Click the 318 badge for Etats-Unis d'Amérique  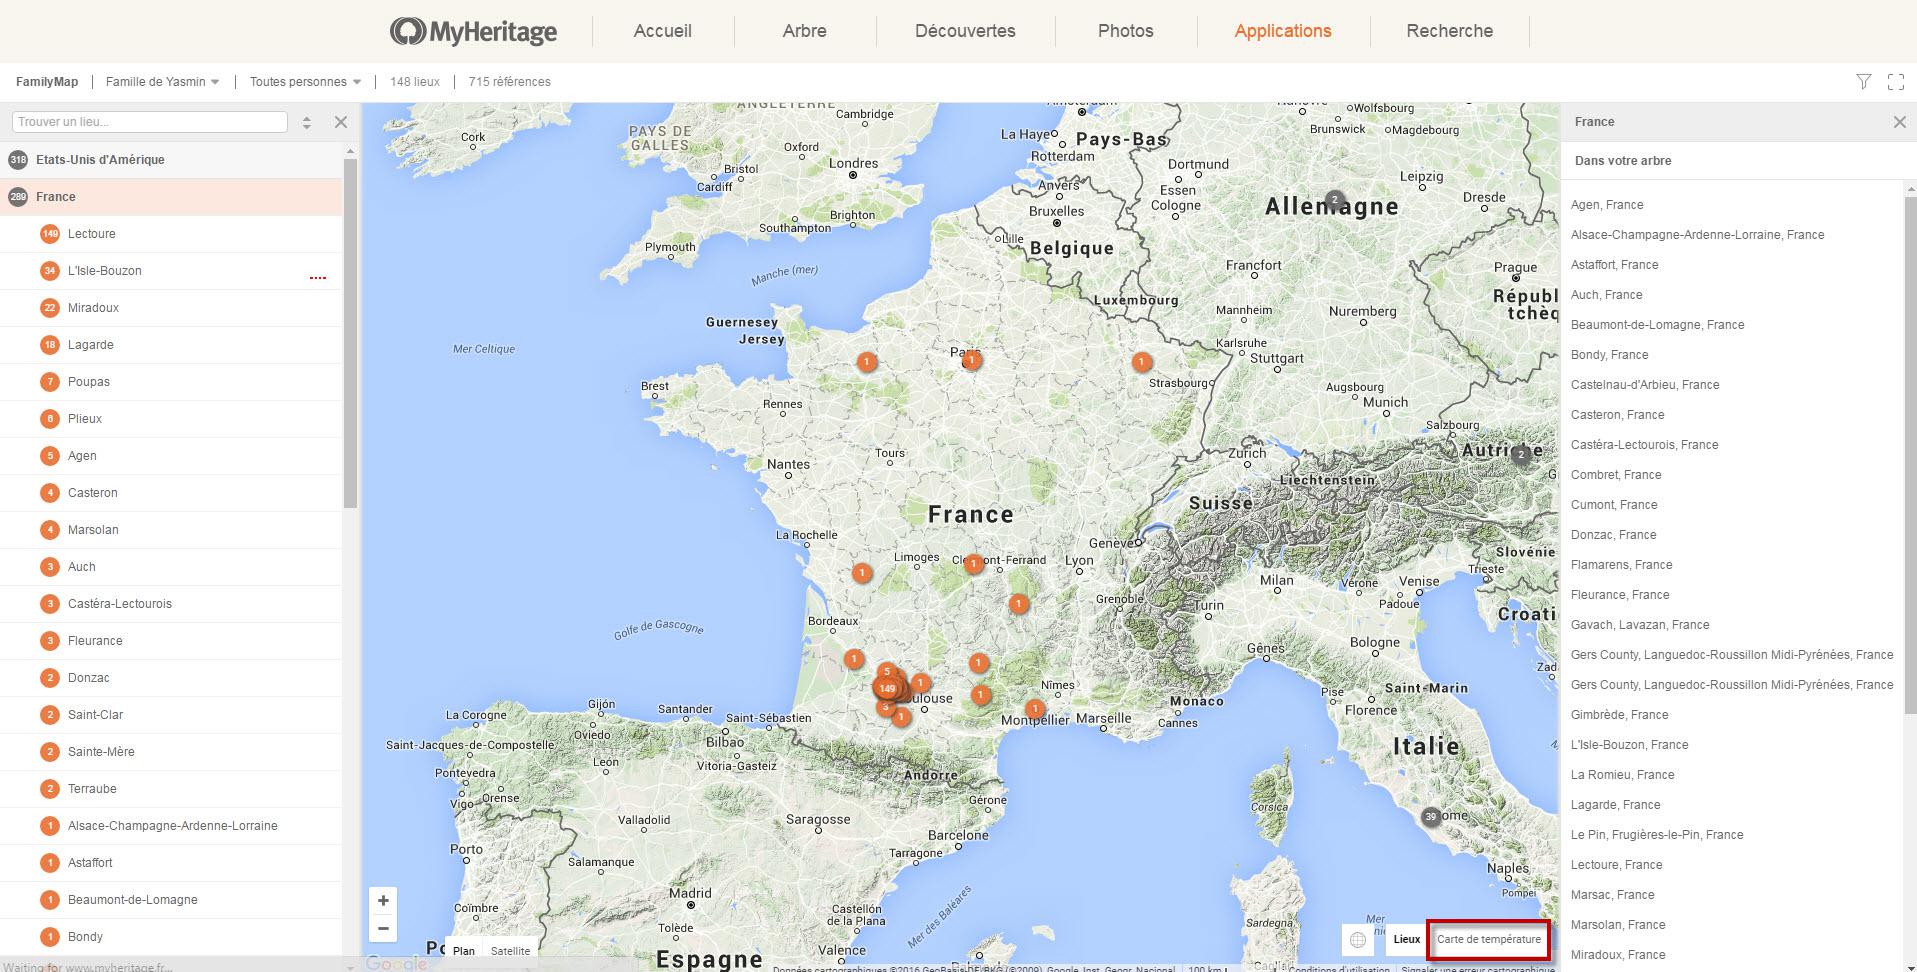(x=18, y=160)
